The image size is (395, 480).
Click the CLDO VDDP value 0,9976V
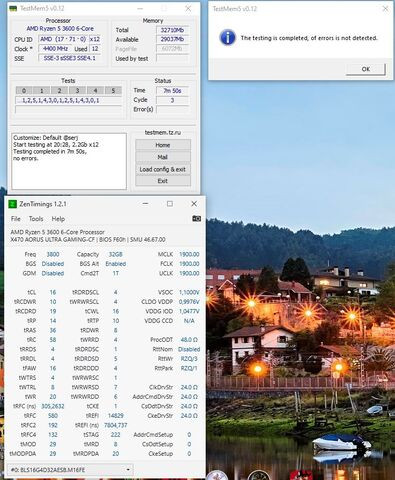tap(189, 302)
